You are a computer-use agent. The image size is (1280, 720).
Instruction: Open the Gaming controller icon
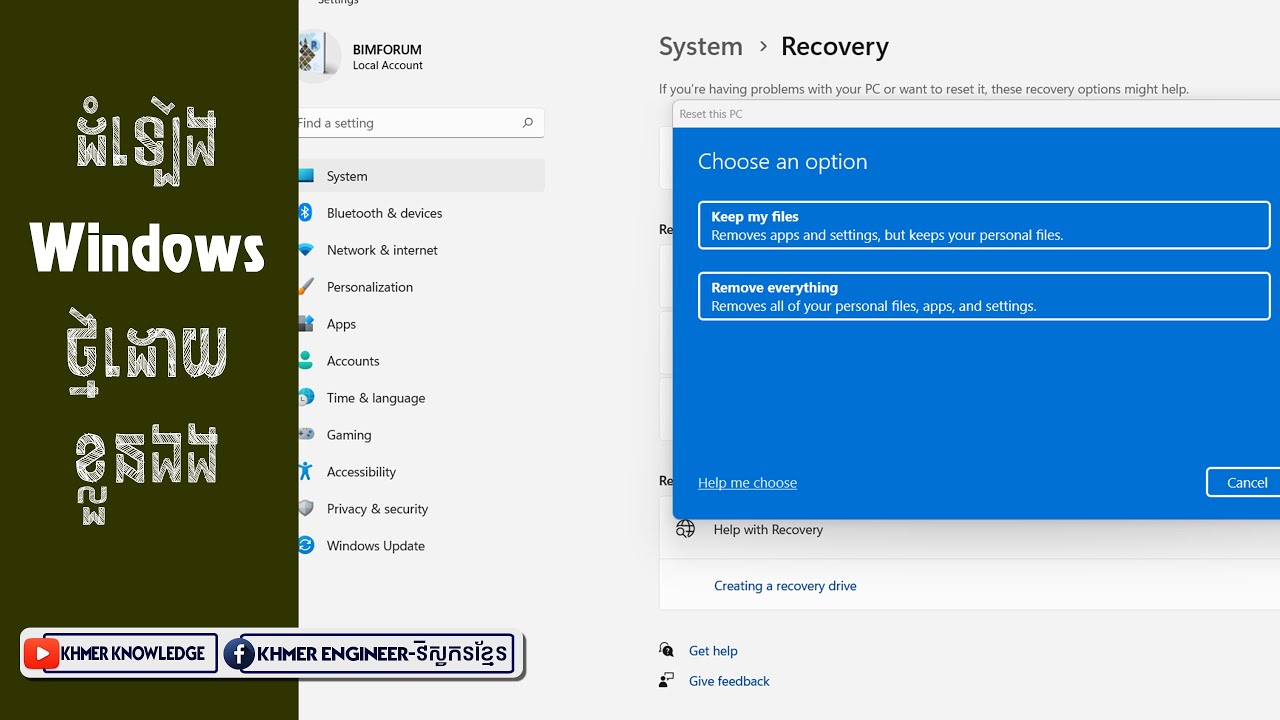[306, 435]
